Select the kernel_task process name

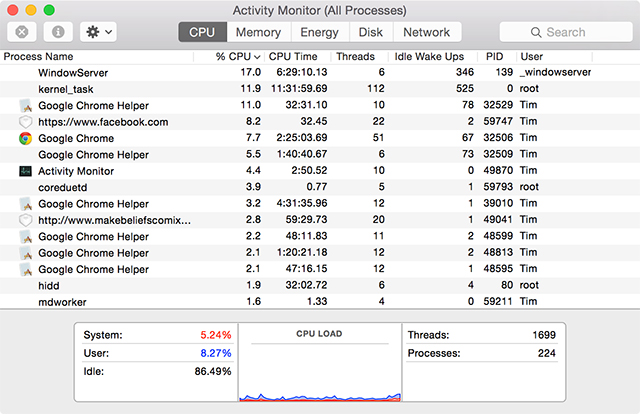click(x=66, y=89)
